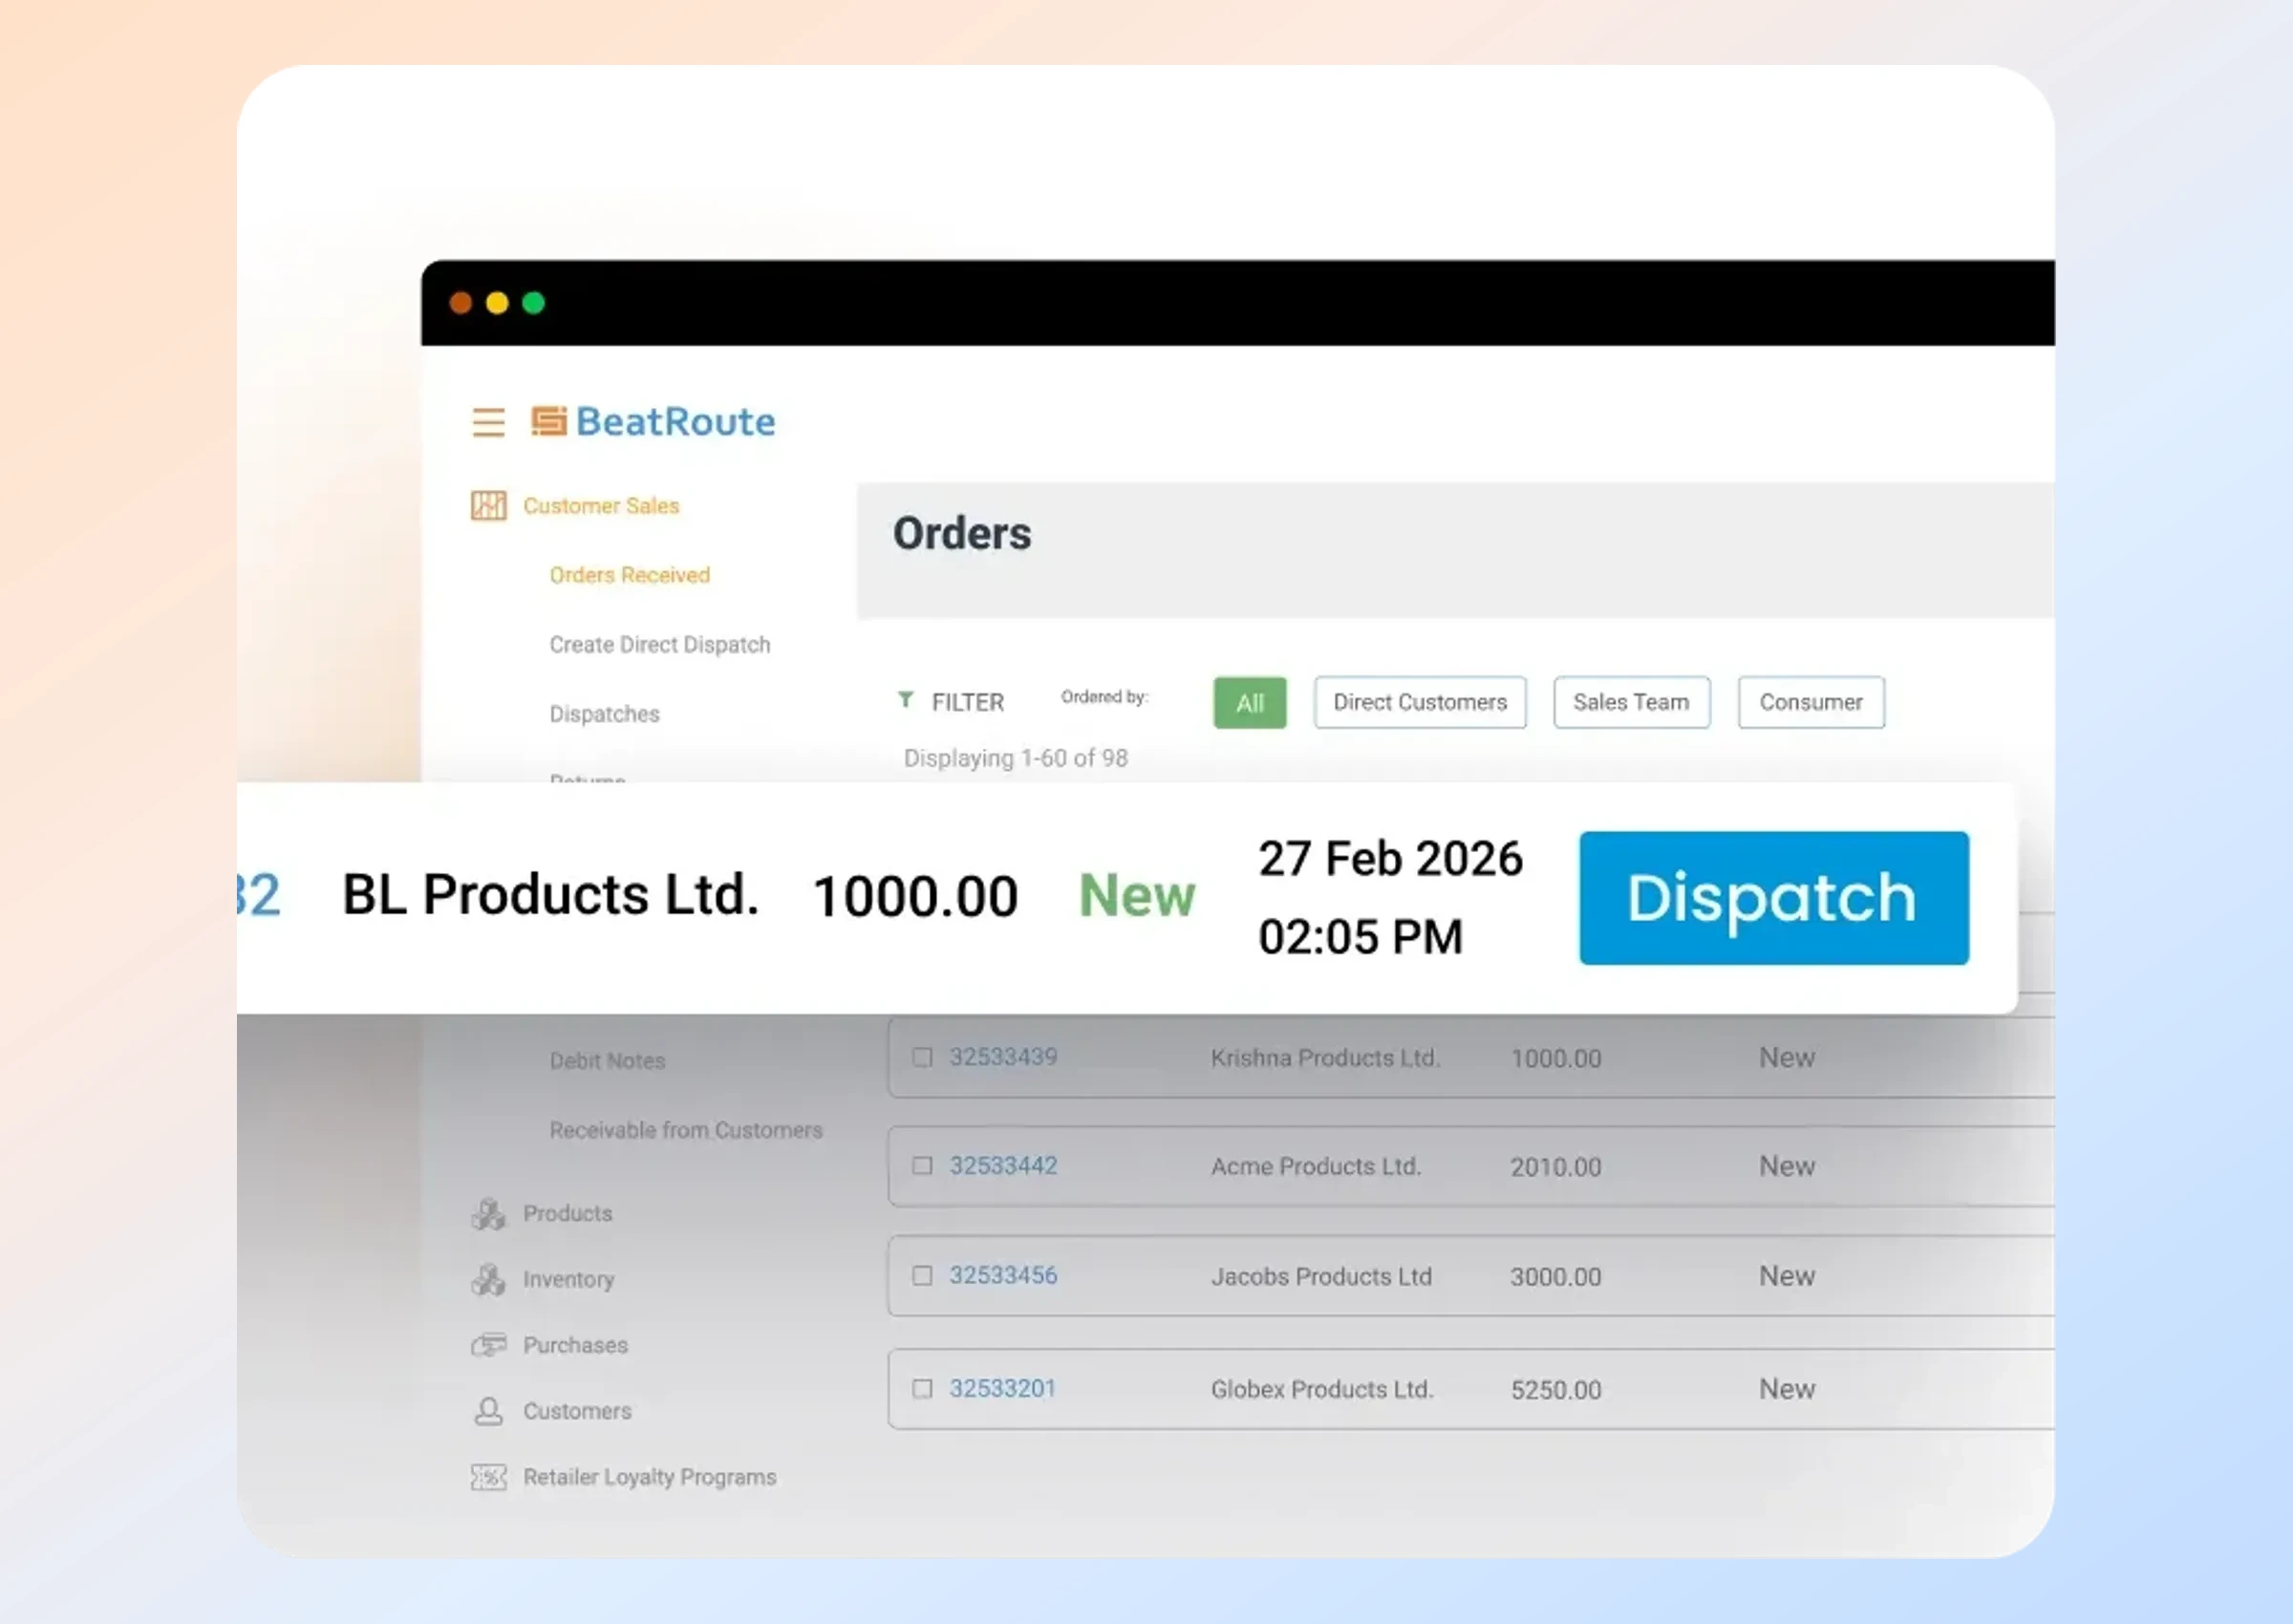The width and height of the screenshot is (2293, 1624).
Task: Select the Customer Sales icon
Action: tap(488, 505)
